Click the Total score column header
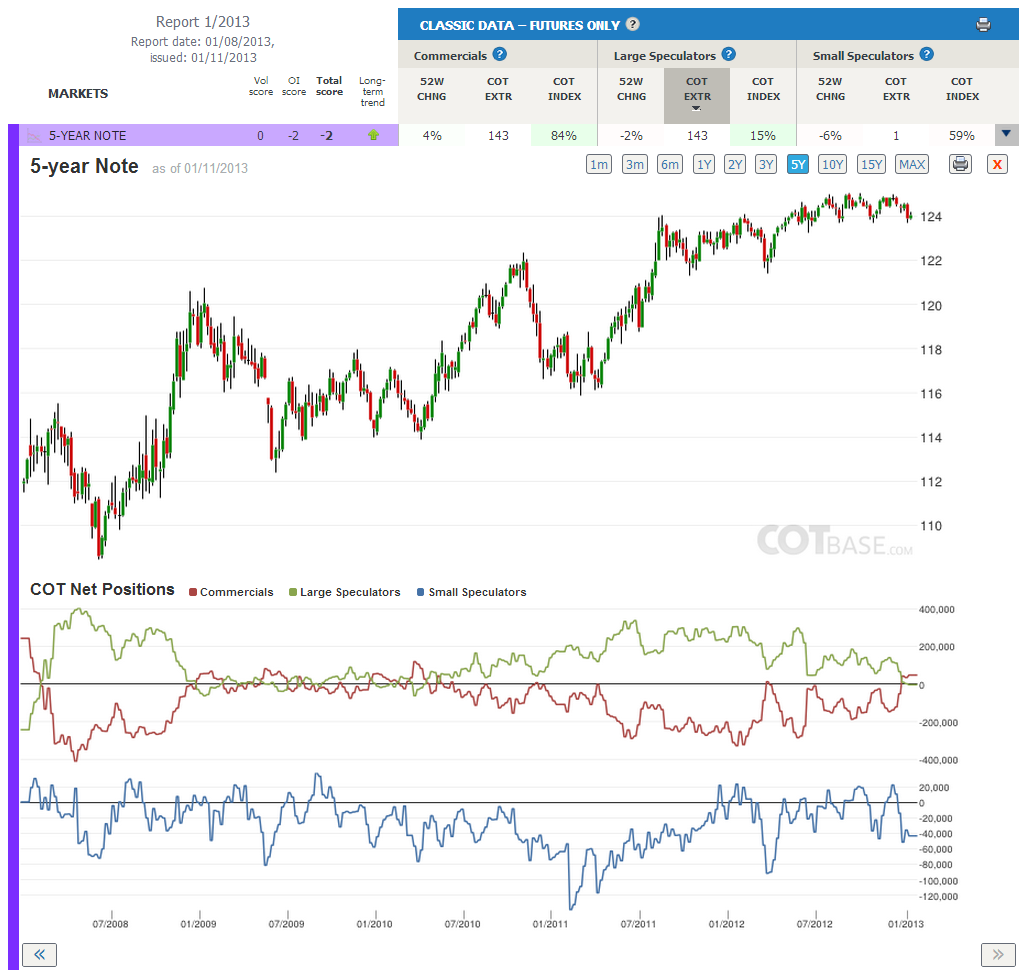Image resolution: width=1028 pixels, height=970 pixels. pos(329,86)
